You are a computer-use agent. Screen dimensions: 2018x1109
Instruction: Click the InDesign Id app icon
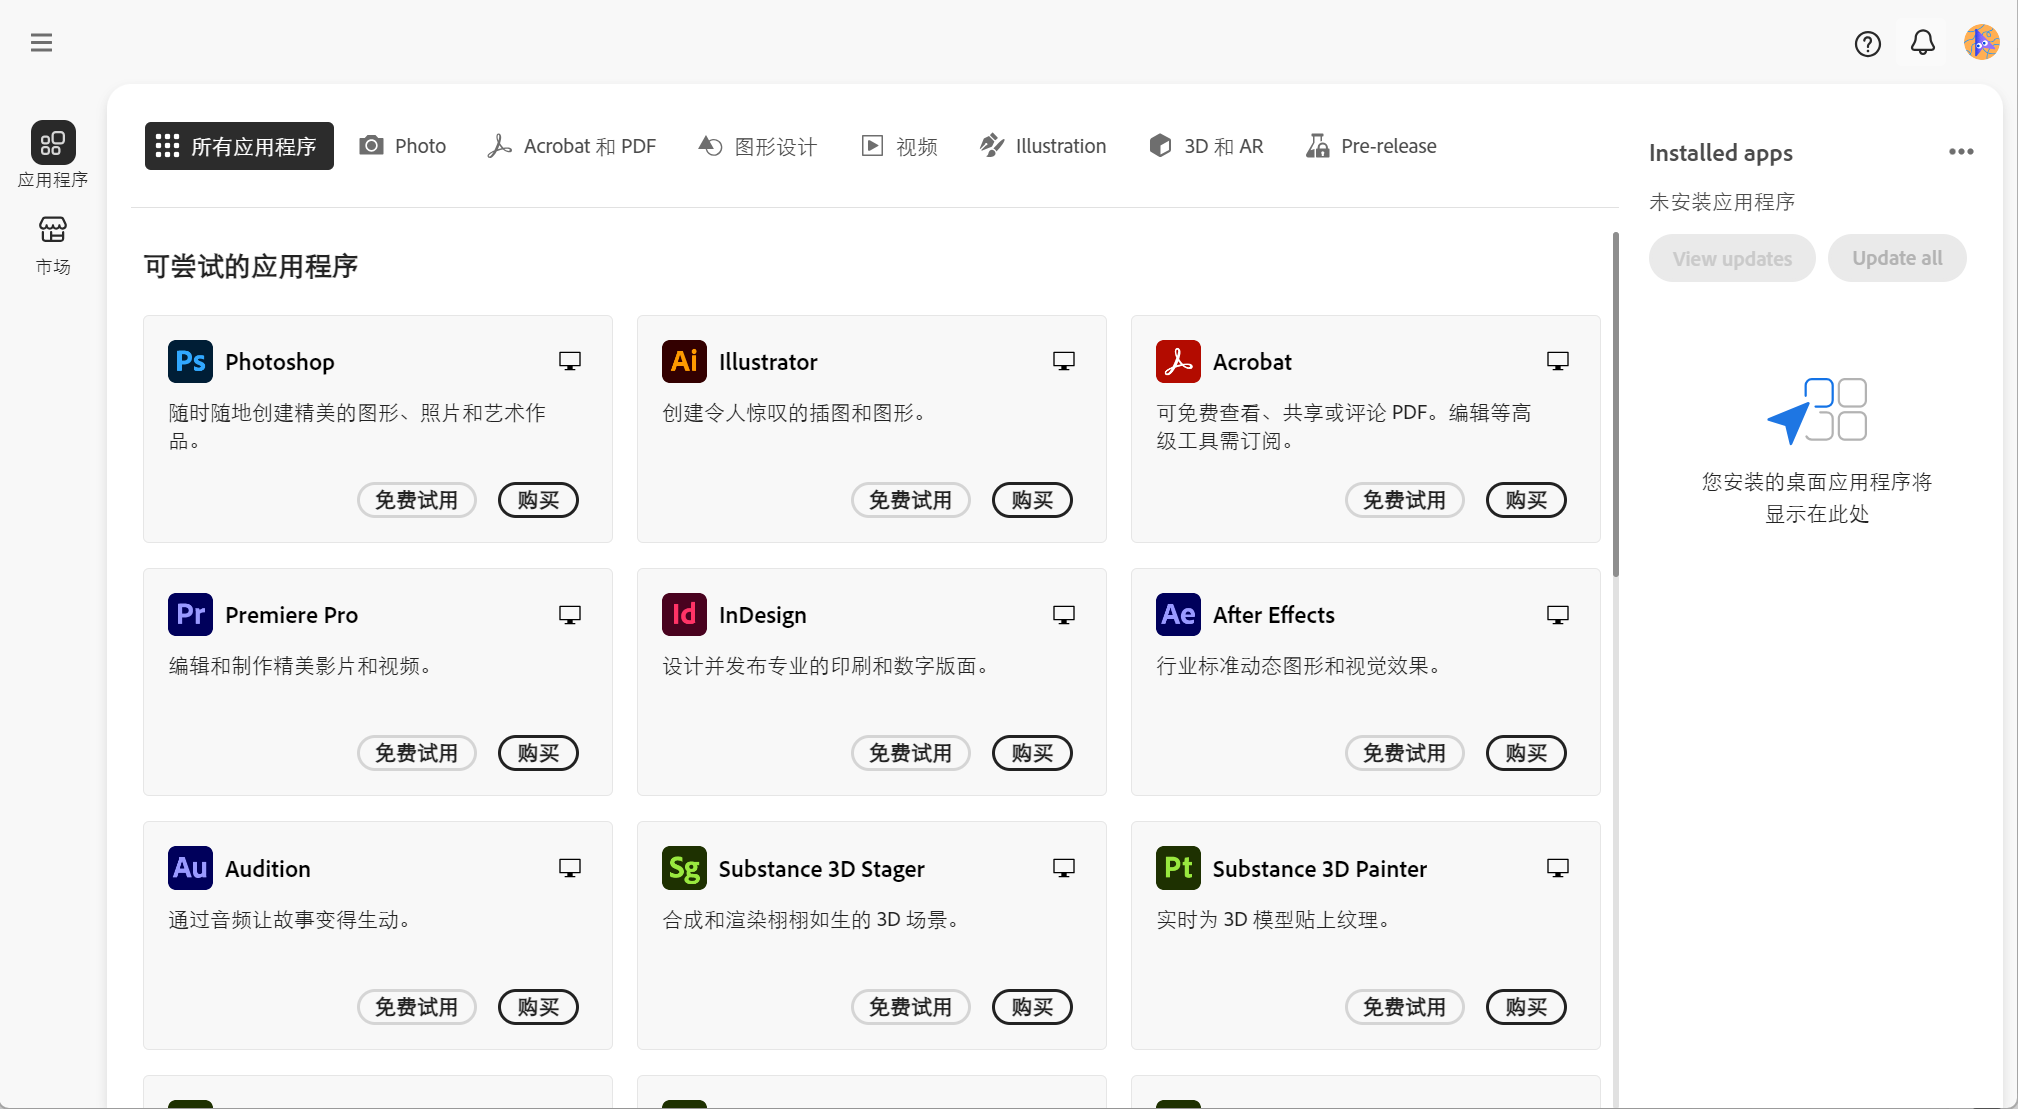[x=684, y=615]
